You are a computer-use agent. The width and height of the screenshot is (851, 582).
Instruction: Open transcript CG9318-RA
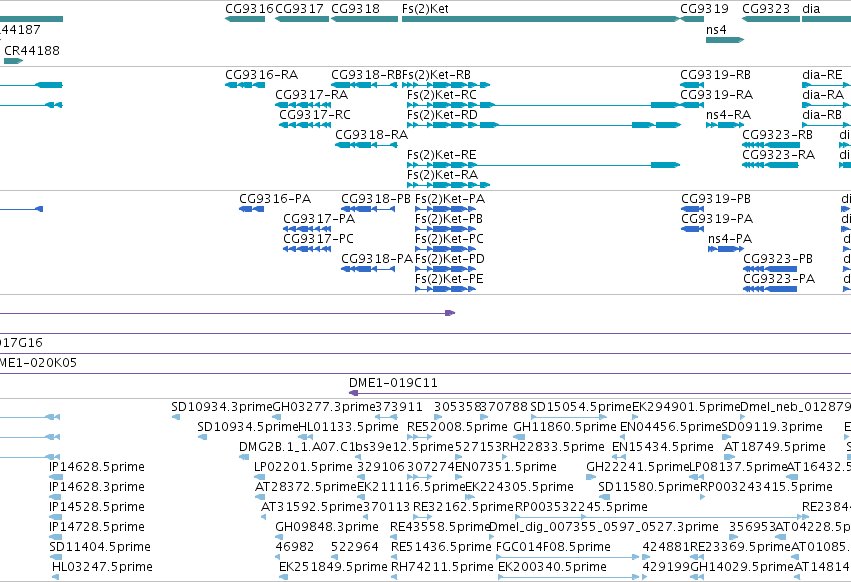click(x=371, y=135)
